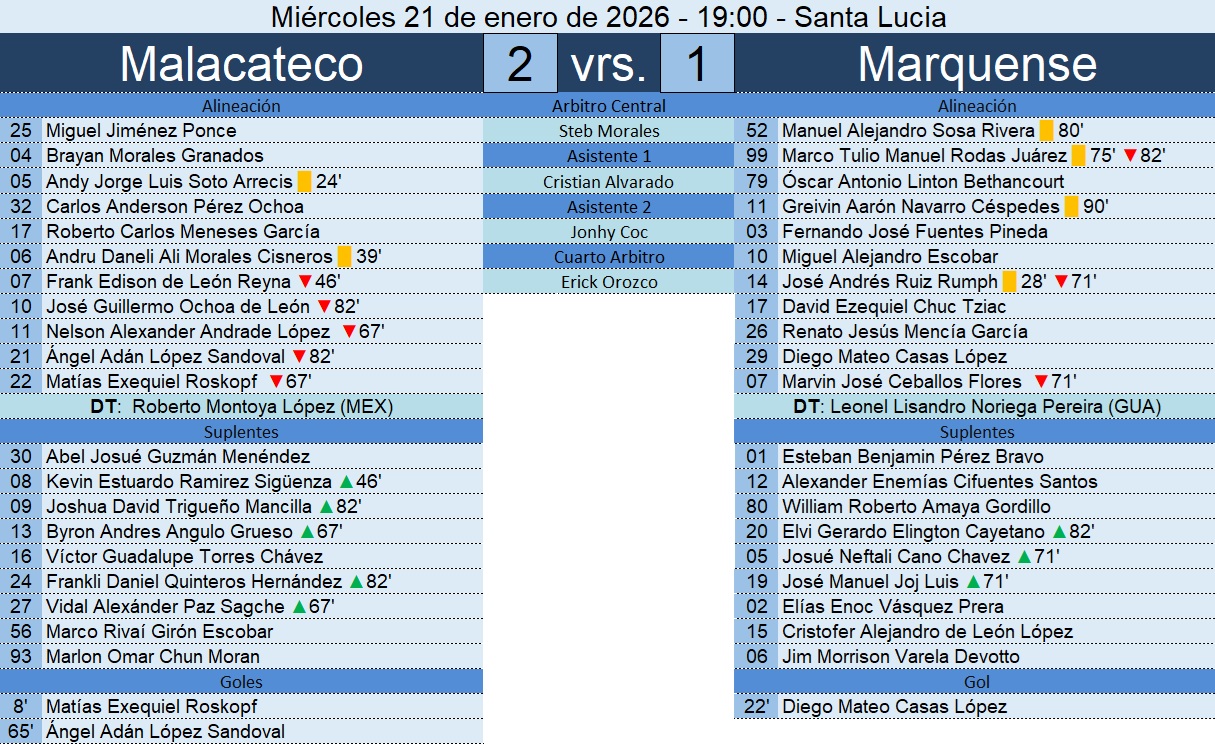Viewport: 1215px width, 744px height.
Task: Click the red arrow next to Marvin José Ceballos Flores
Action: [1040, 381]
